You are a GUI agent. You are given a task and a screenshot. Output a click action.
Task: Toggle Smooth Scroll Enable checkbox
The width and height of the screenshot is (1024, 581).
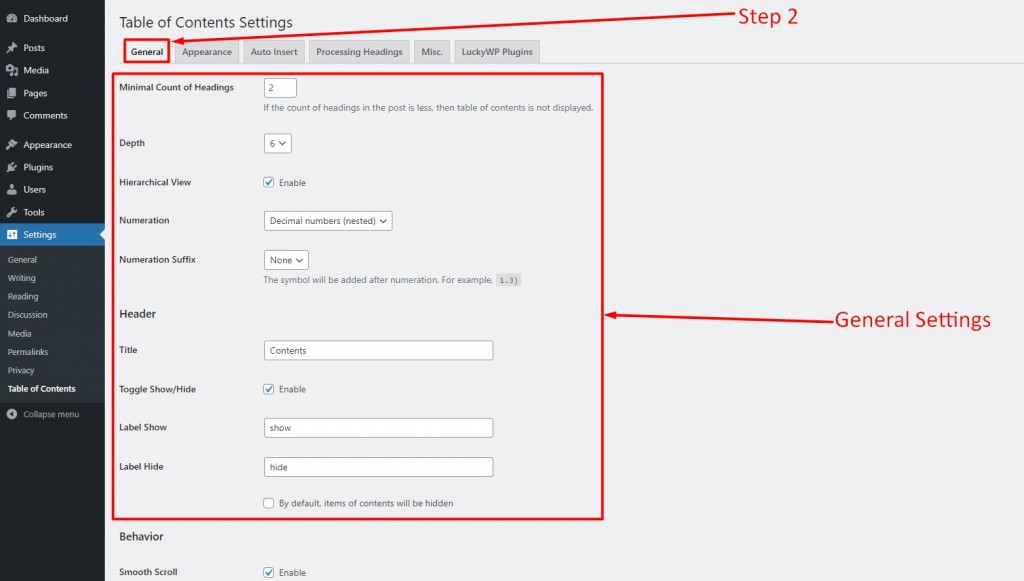268,572
